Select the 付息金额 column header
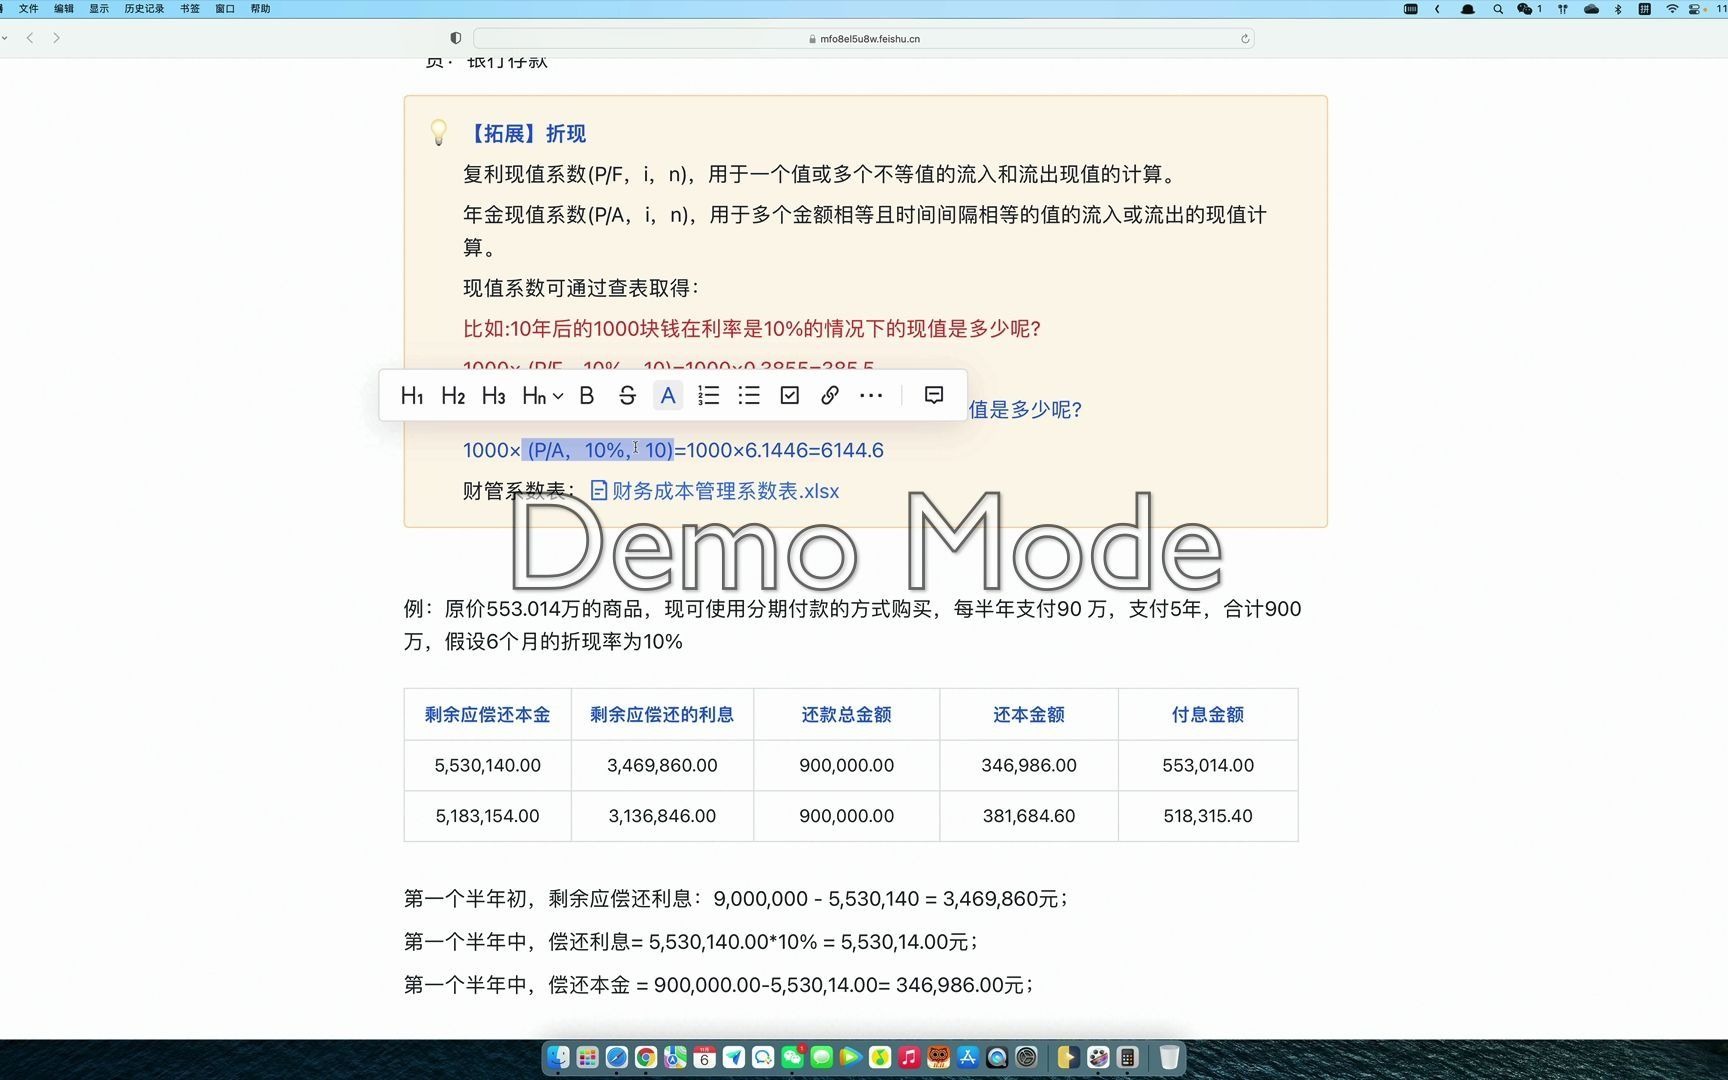This screenshot has height=1080, width=1728. [1208, 714]
